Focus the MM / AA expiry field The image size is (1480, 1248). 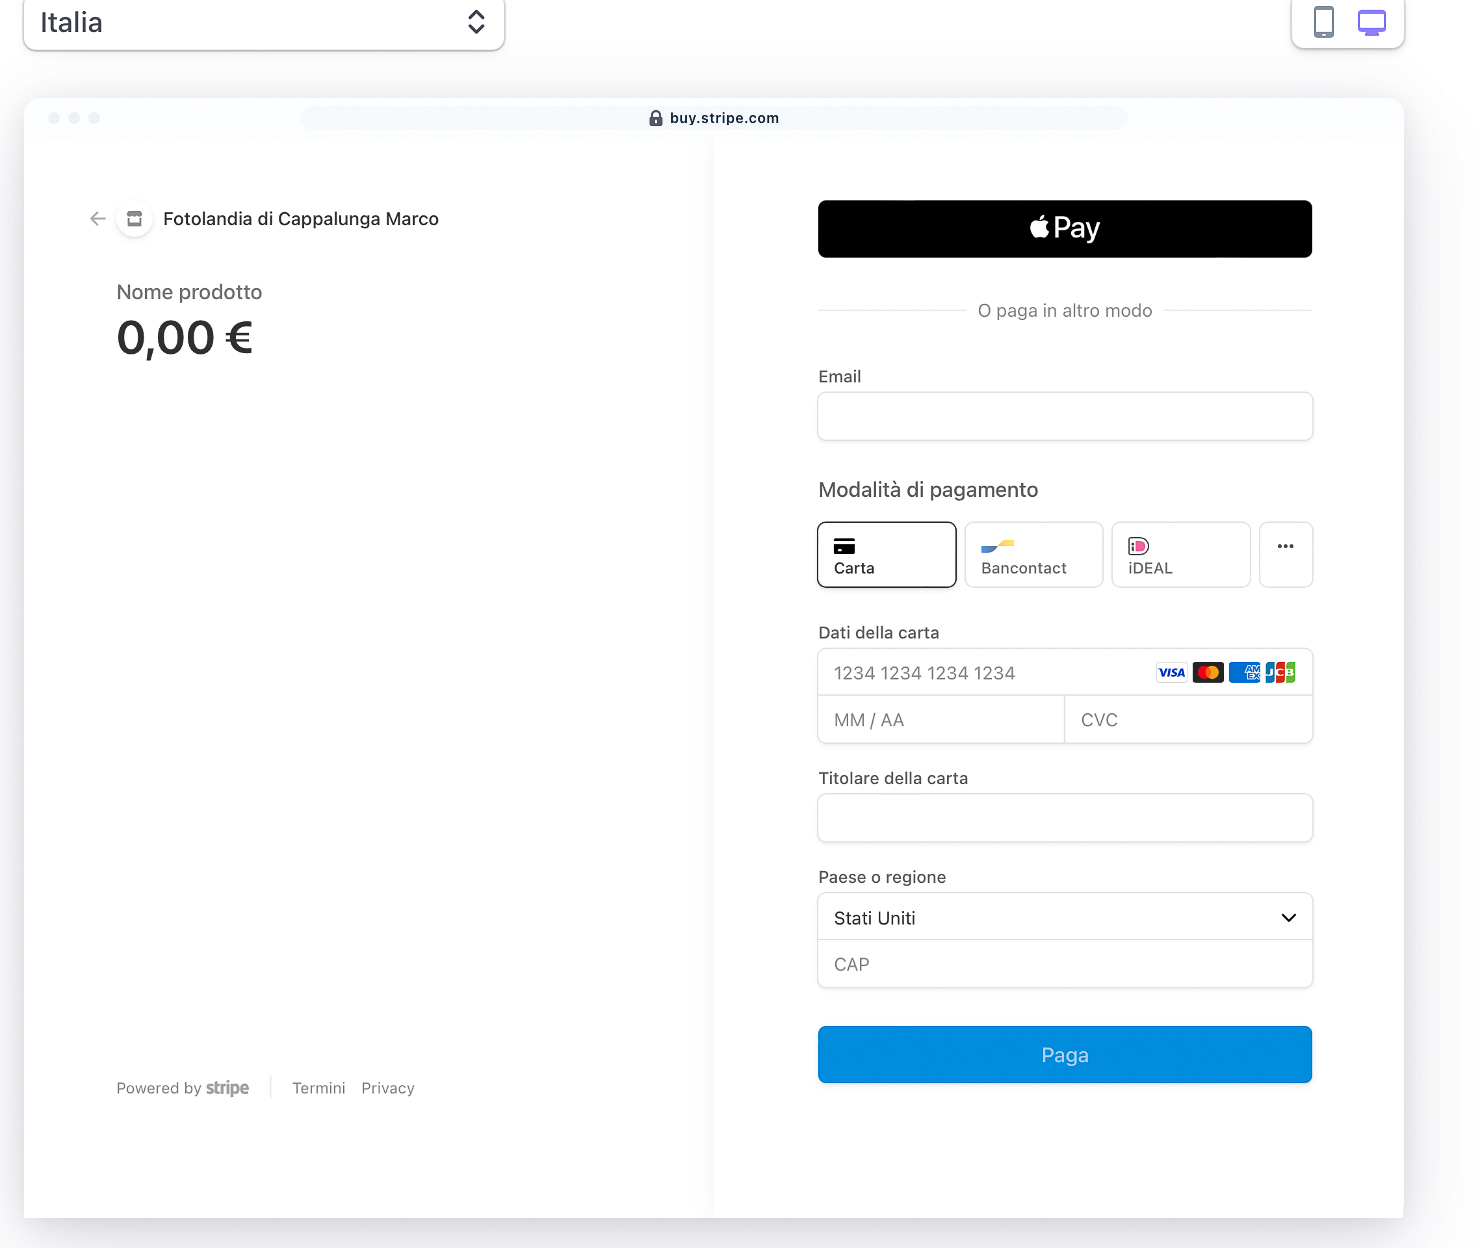click(941, 720)
